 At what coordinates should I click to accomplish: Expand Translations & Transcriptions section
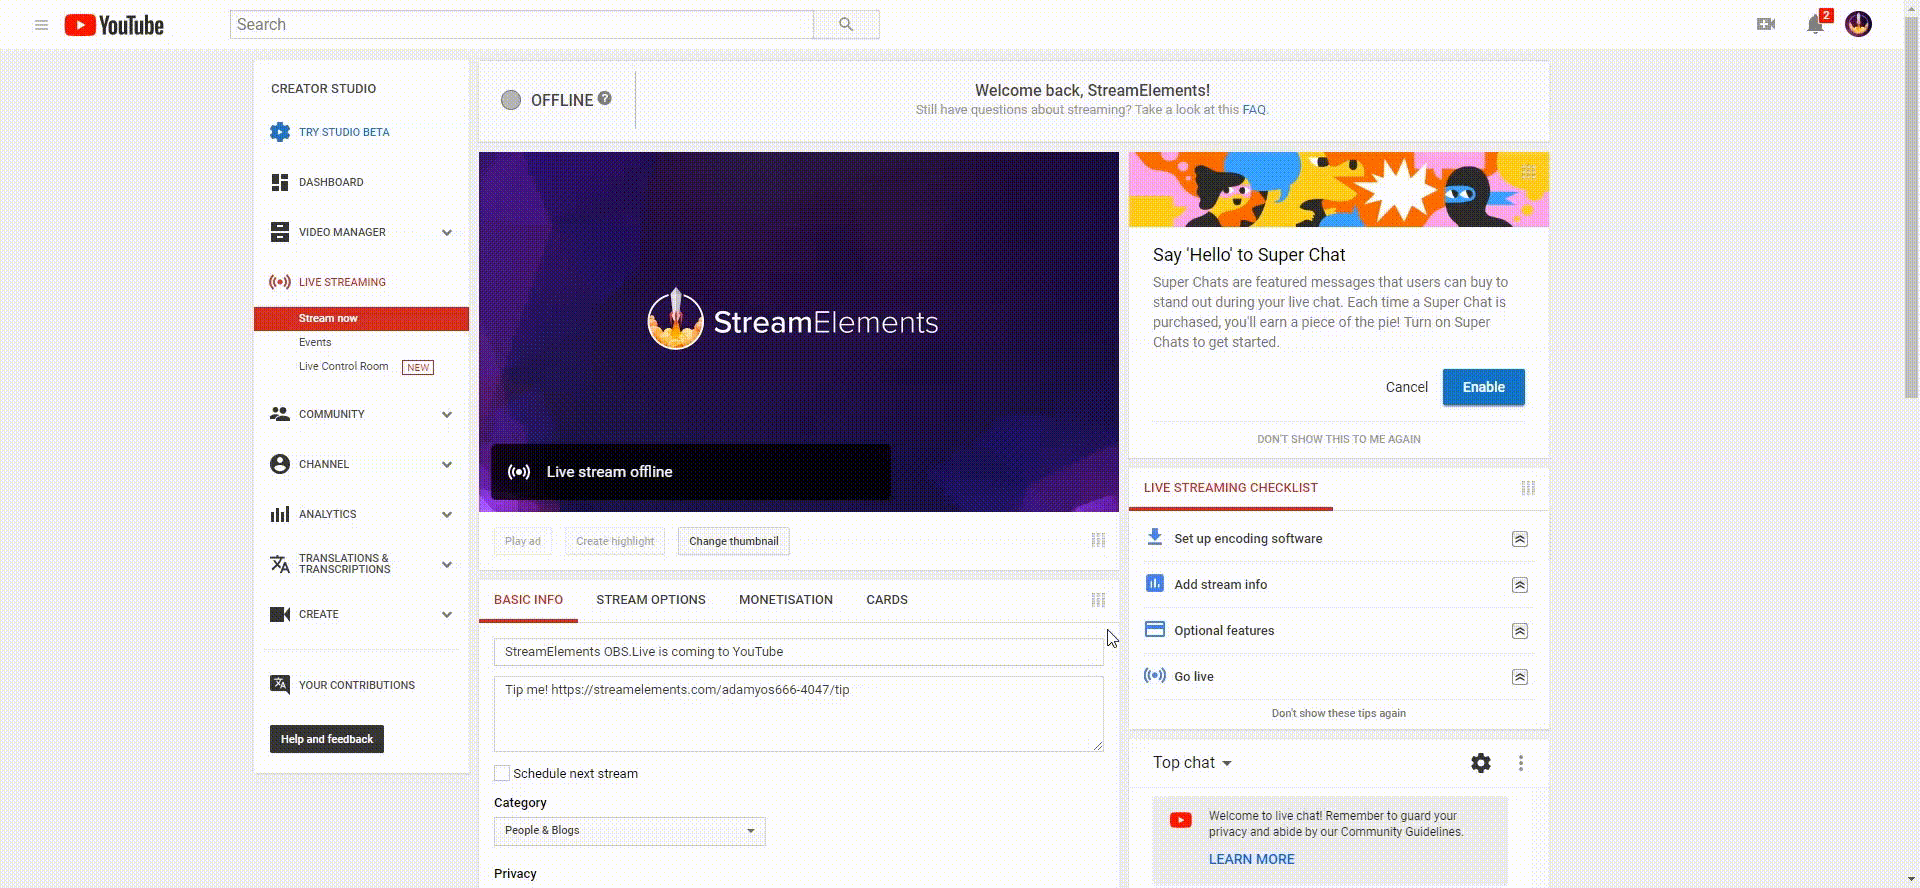(447, 564)
